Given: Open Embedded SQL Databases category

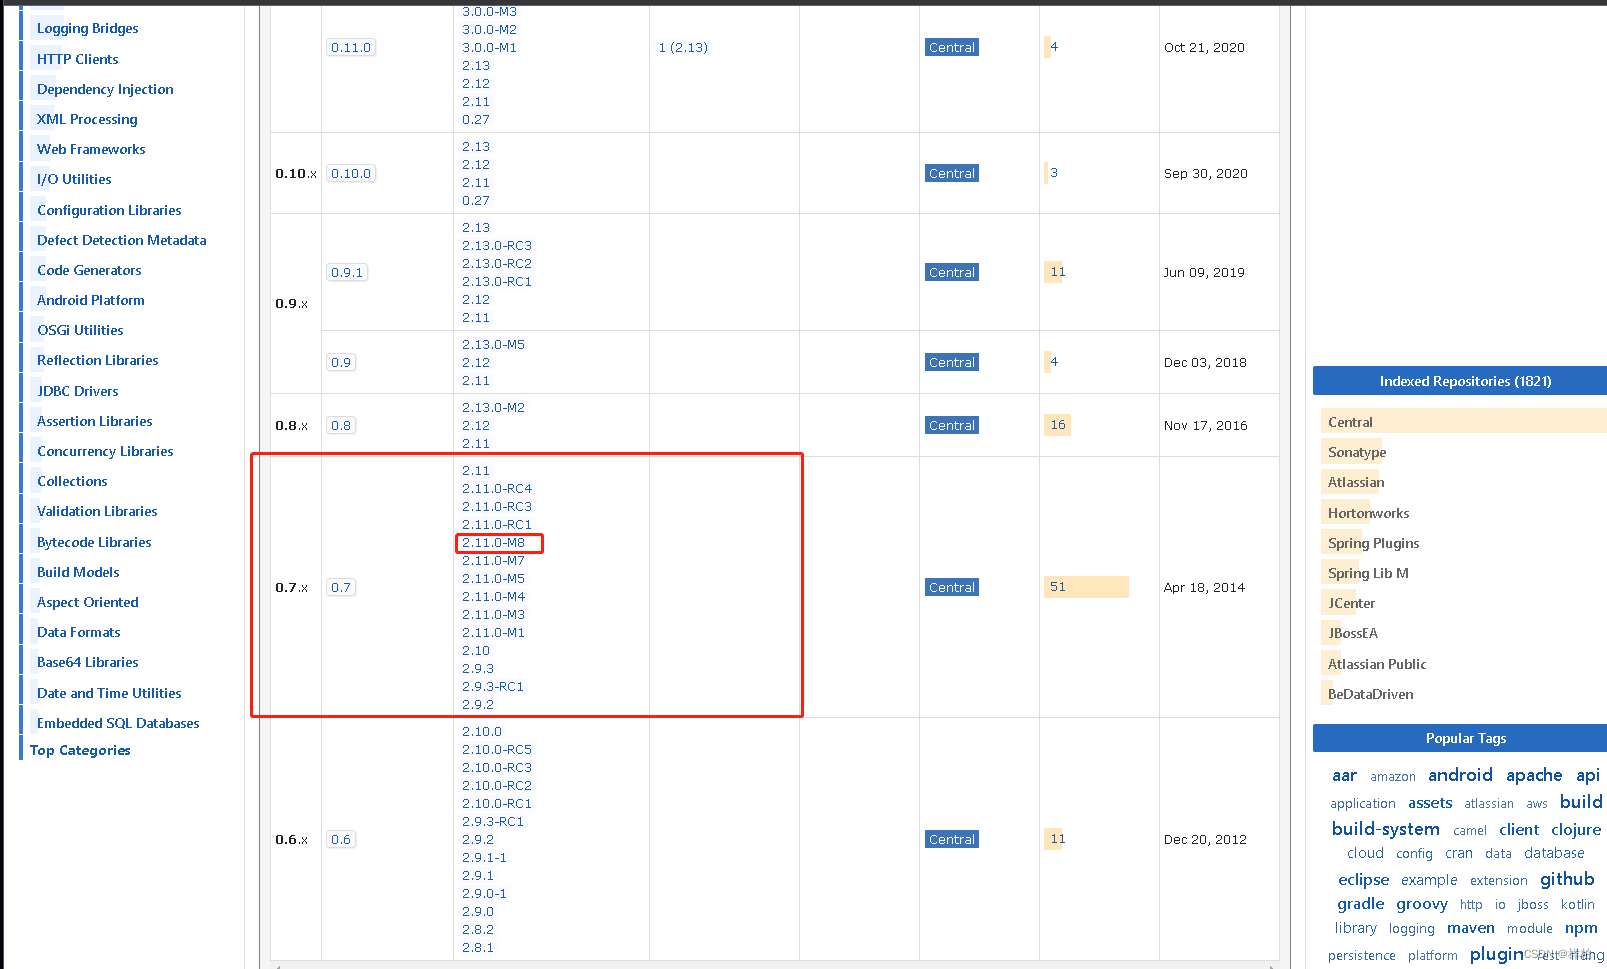Looking at the screenshot, I should click(x=118, y=723).
